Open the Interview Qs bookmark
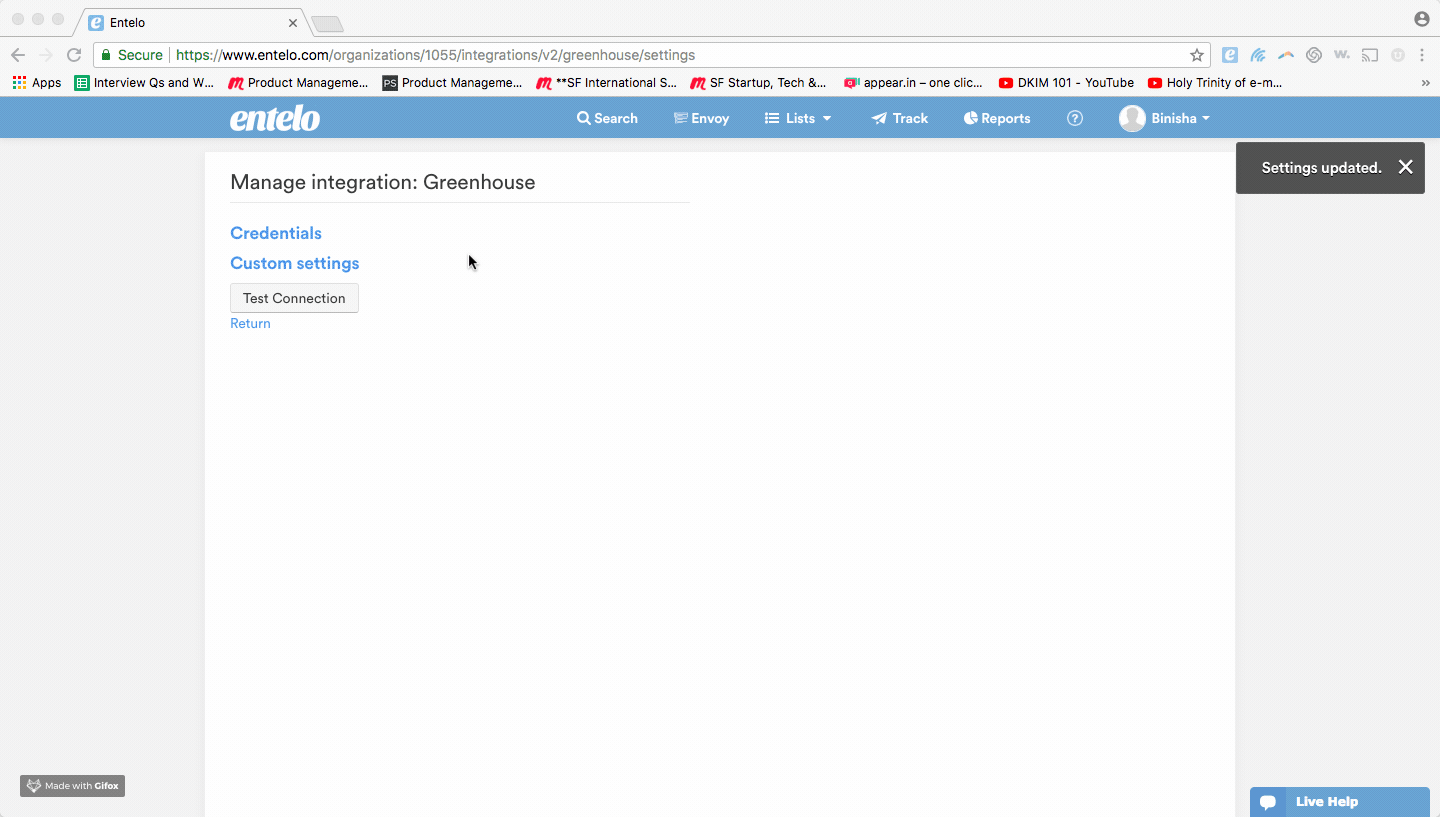The width and height of the screenshot is (1440, 817). [144, 83]
